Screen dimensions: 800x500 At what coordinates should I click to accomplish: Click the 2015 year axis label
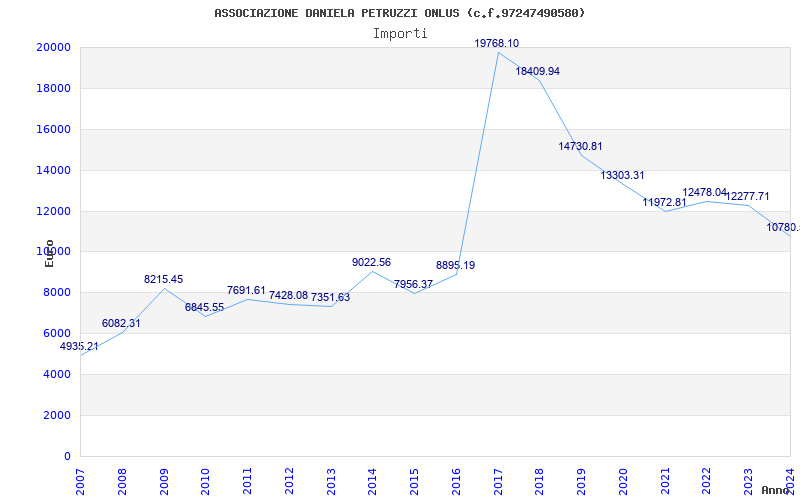point(414,482)
